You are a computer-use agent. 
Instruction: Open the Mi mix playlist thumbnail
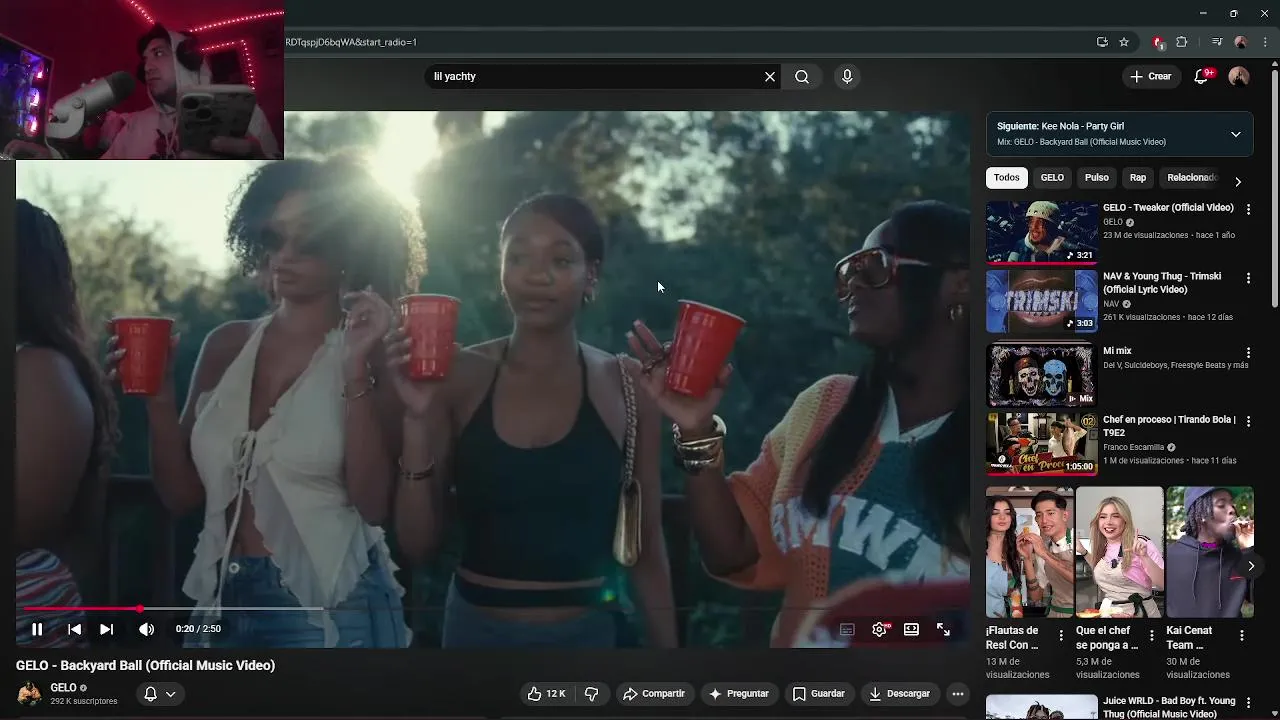coord(1042,376)
